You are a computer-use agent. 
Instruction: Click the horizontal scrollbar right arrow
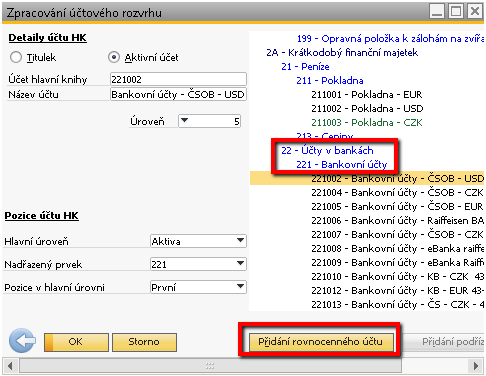(476, 366)
